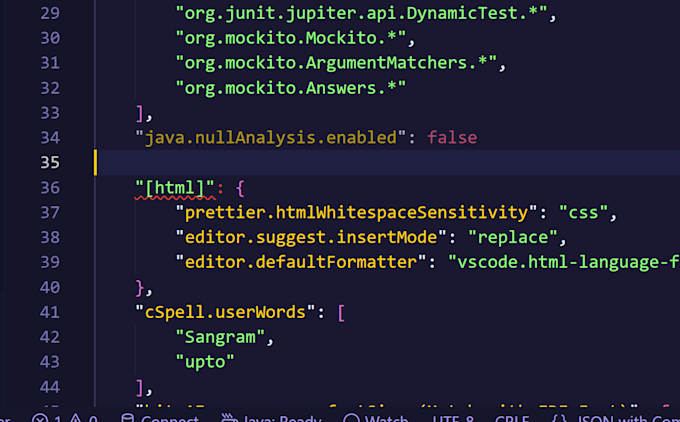This screenshot has height=422, width=680.
Task: Click the "replace" value on line 38
Action: coord(513,237)
